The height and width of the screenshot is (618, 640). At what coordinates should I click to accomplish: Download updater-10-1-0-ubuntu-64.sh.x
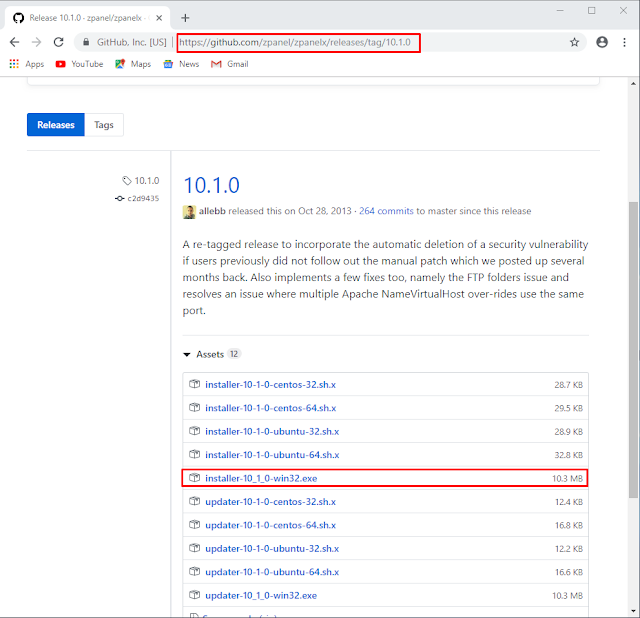[x=272, y=572]
